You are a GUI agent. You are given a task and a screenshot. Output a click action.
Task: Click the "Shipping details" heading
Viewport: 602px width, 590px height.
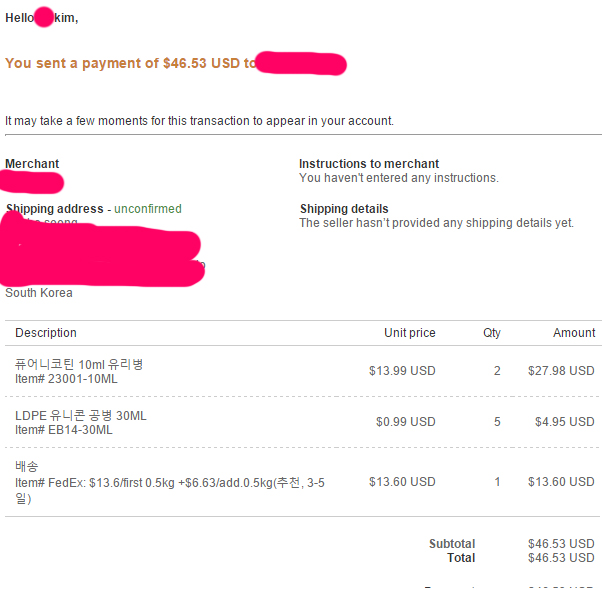coord(344,209)
